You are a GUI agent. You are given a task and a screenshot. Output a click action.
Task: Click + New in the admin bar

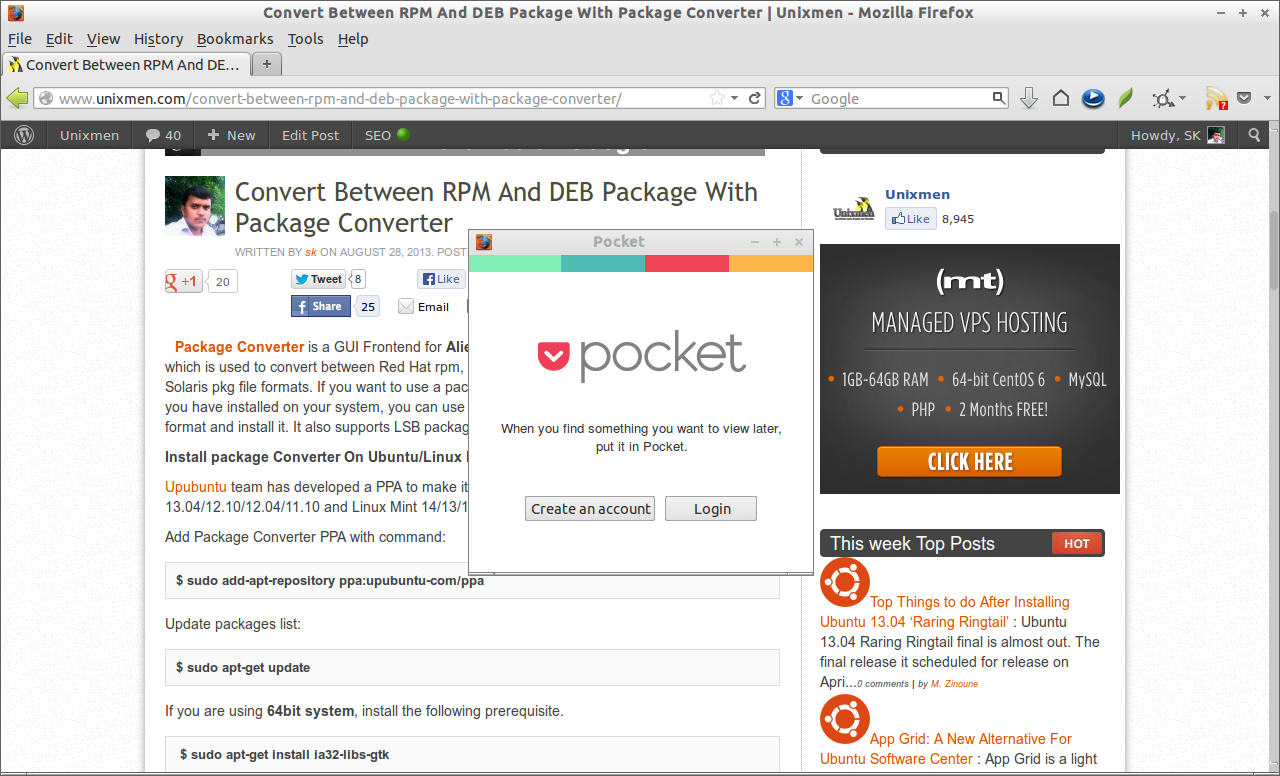pyautogui.click(x=231, y=135)
